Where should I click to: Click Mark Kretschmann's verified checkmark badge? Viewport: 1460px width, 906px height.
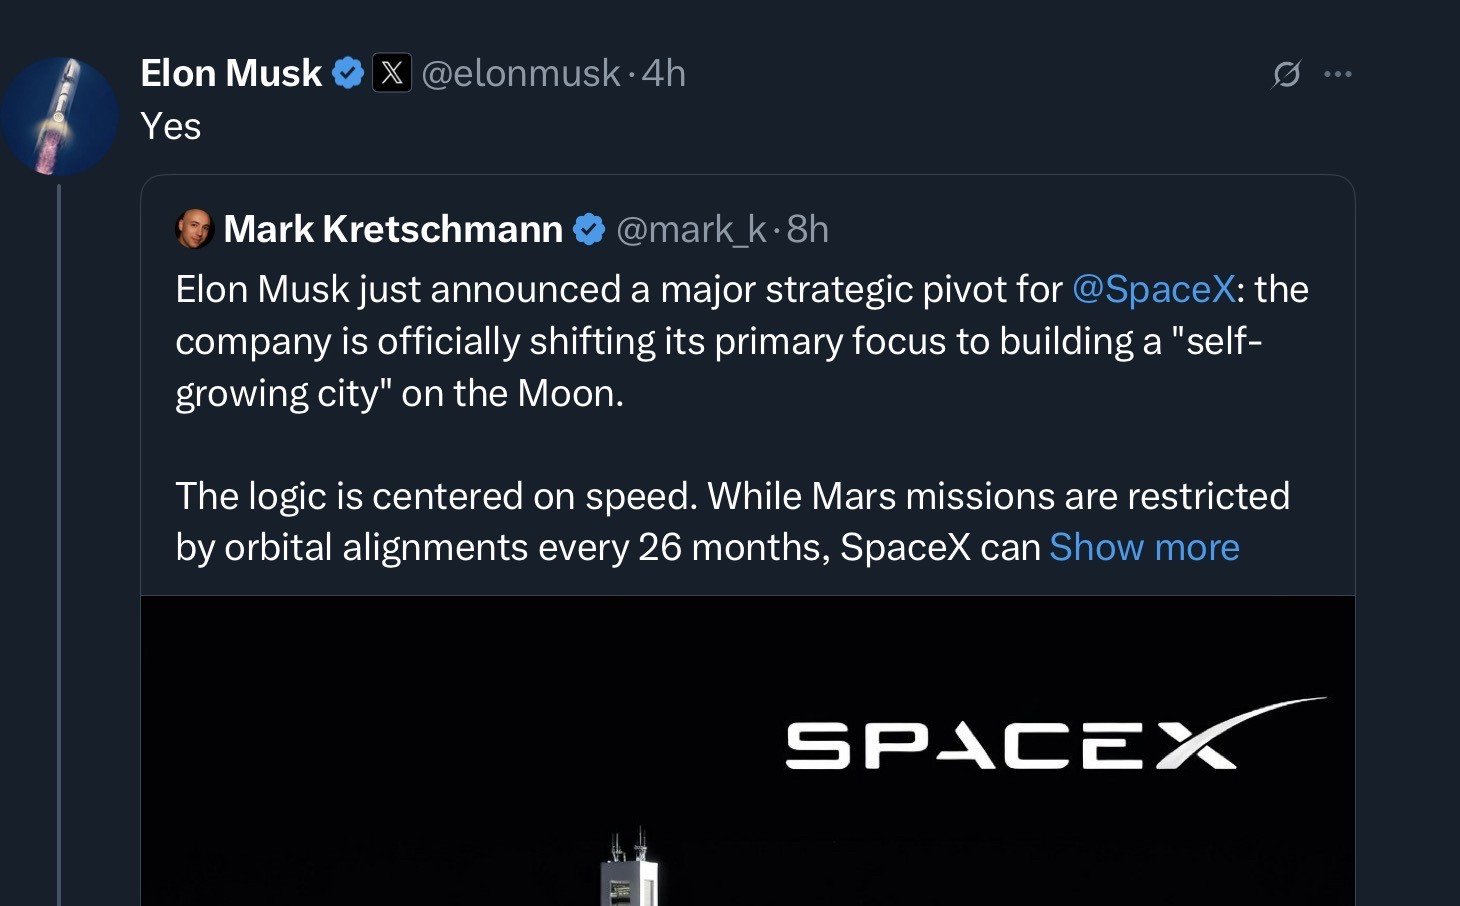(x=589, y=229)
